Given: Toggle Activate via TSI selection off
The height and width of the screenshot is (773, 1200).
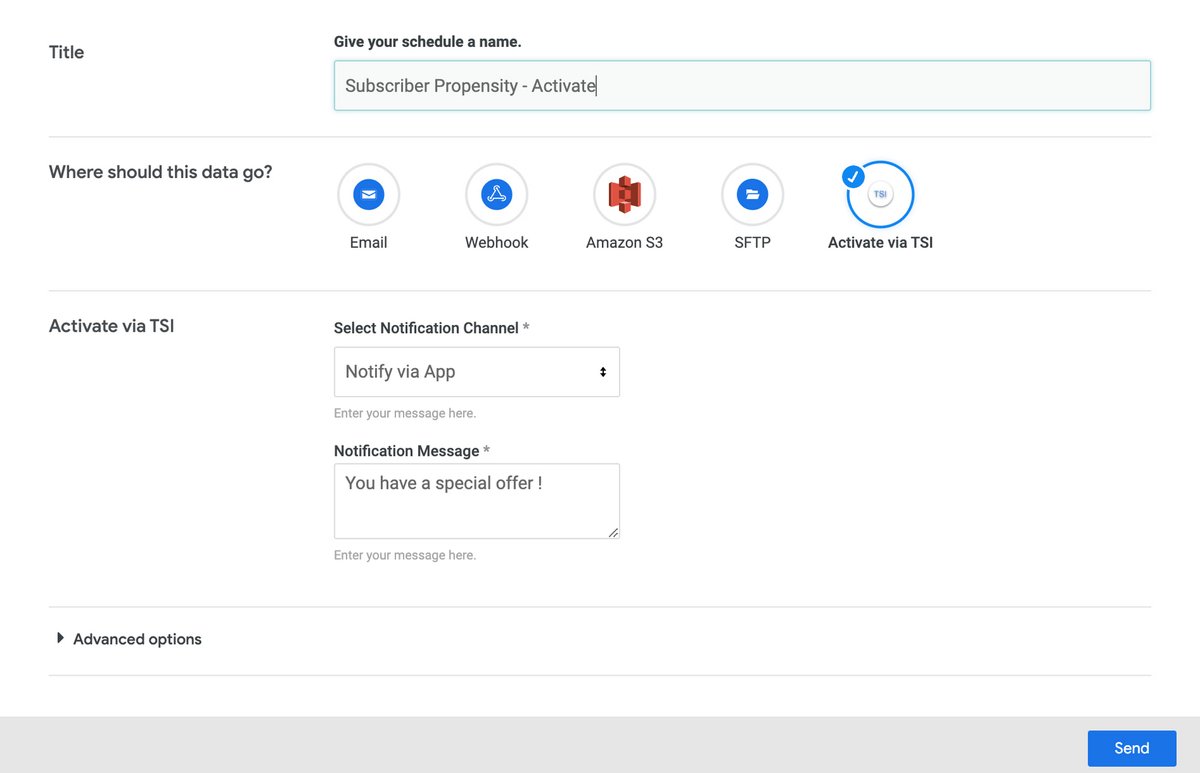Looking at the screenshot, I should pos(880,194).
